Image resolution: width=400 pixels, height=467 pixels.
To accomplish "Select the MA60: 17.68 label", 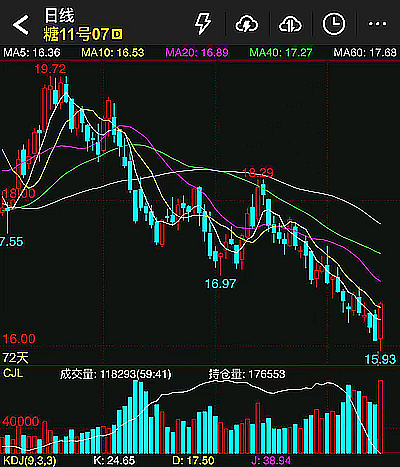I will click(365, 53).
